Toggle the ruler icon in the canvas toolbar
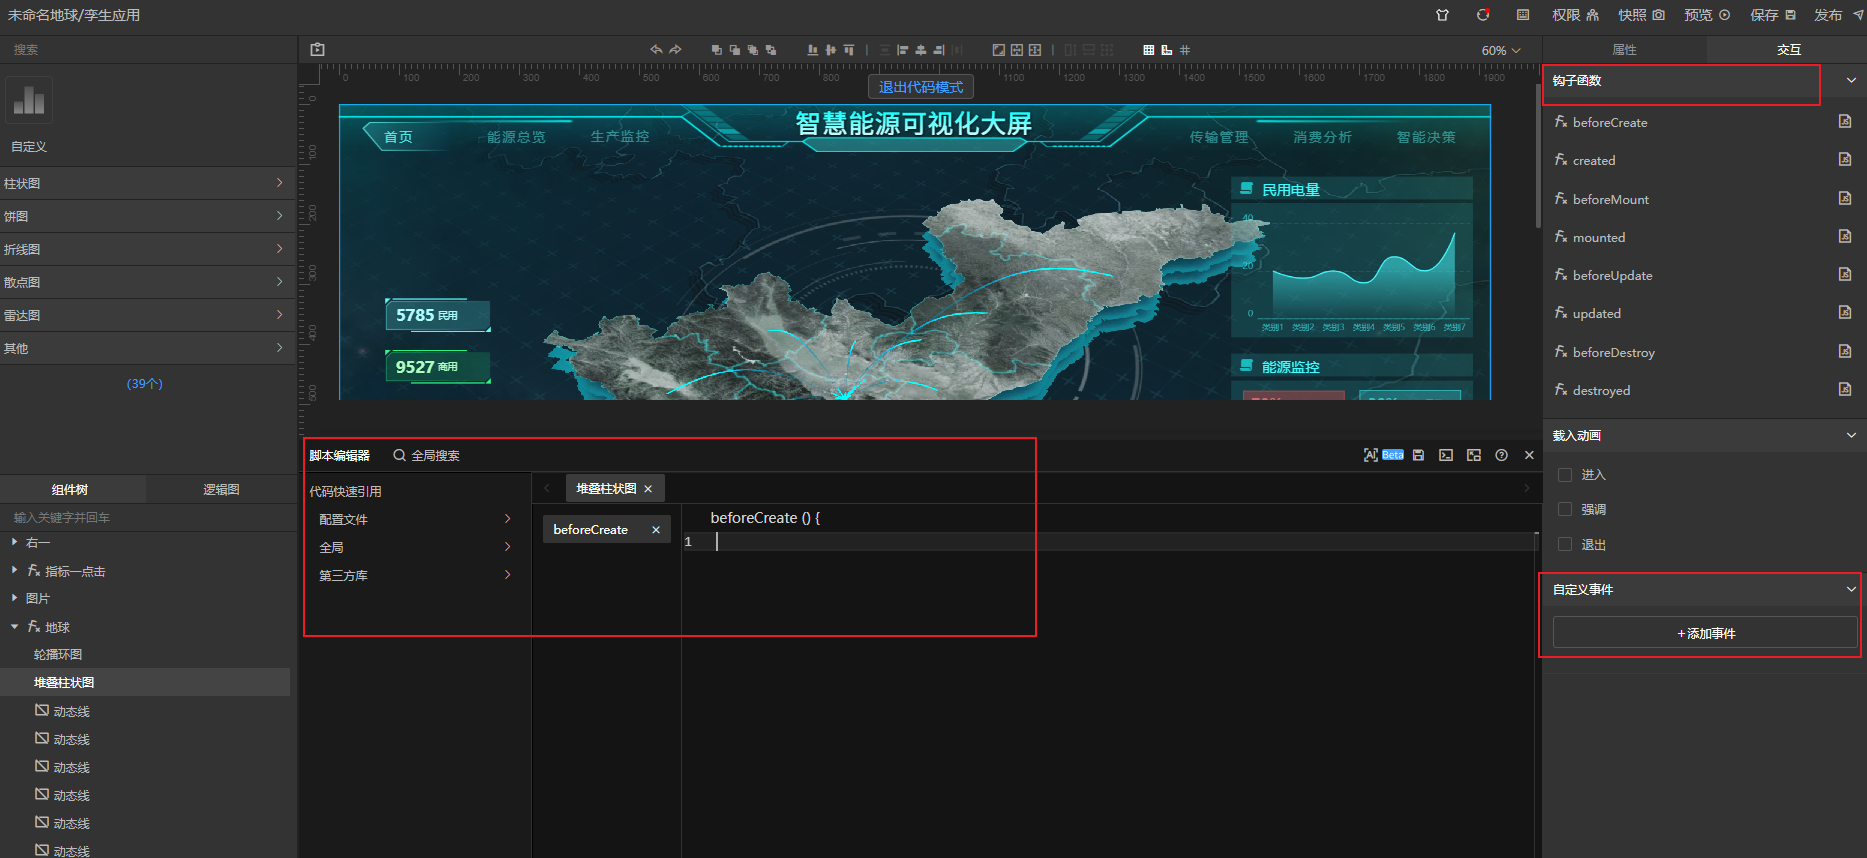This screenshot has height=858, width=1867. click(1167, 50)
